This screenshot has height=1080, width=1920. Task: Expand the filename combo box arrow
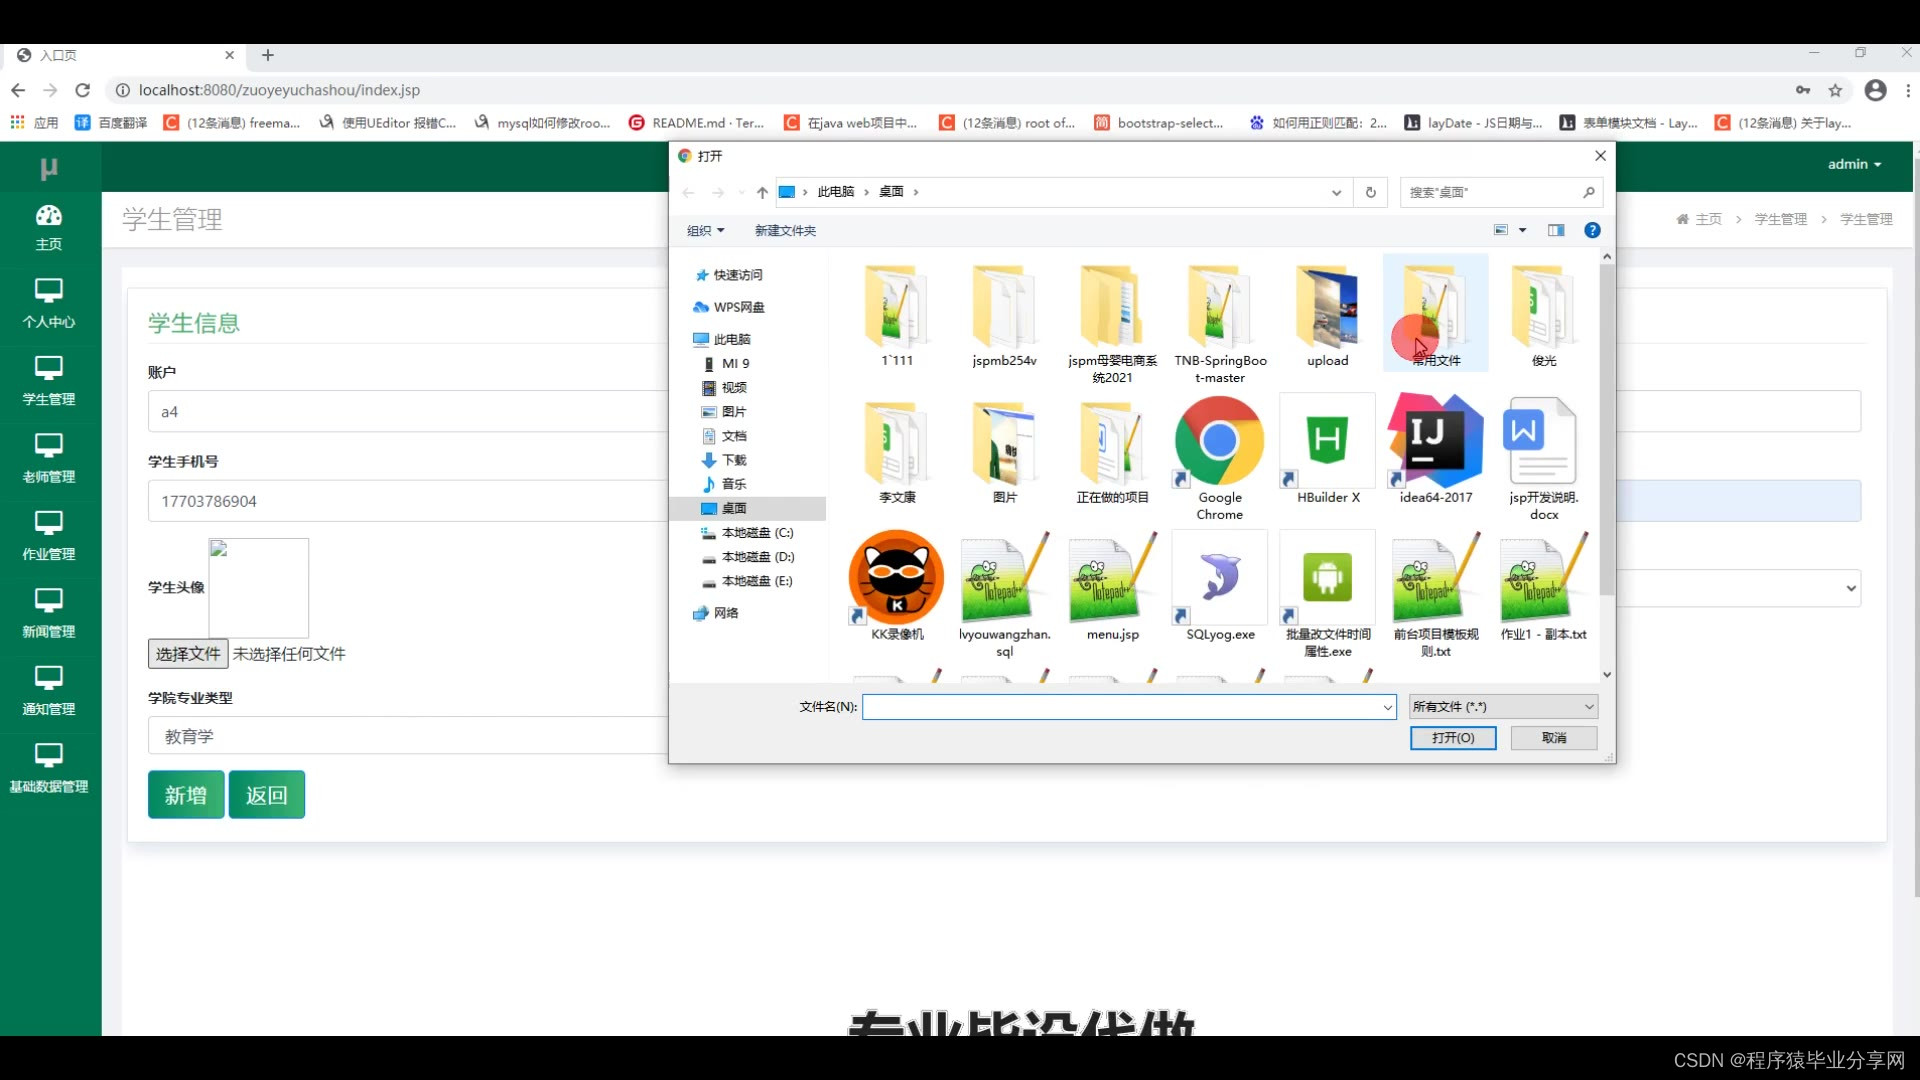(x=1387, y=708)
